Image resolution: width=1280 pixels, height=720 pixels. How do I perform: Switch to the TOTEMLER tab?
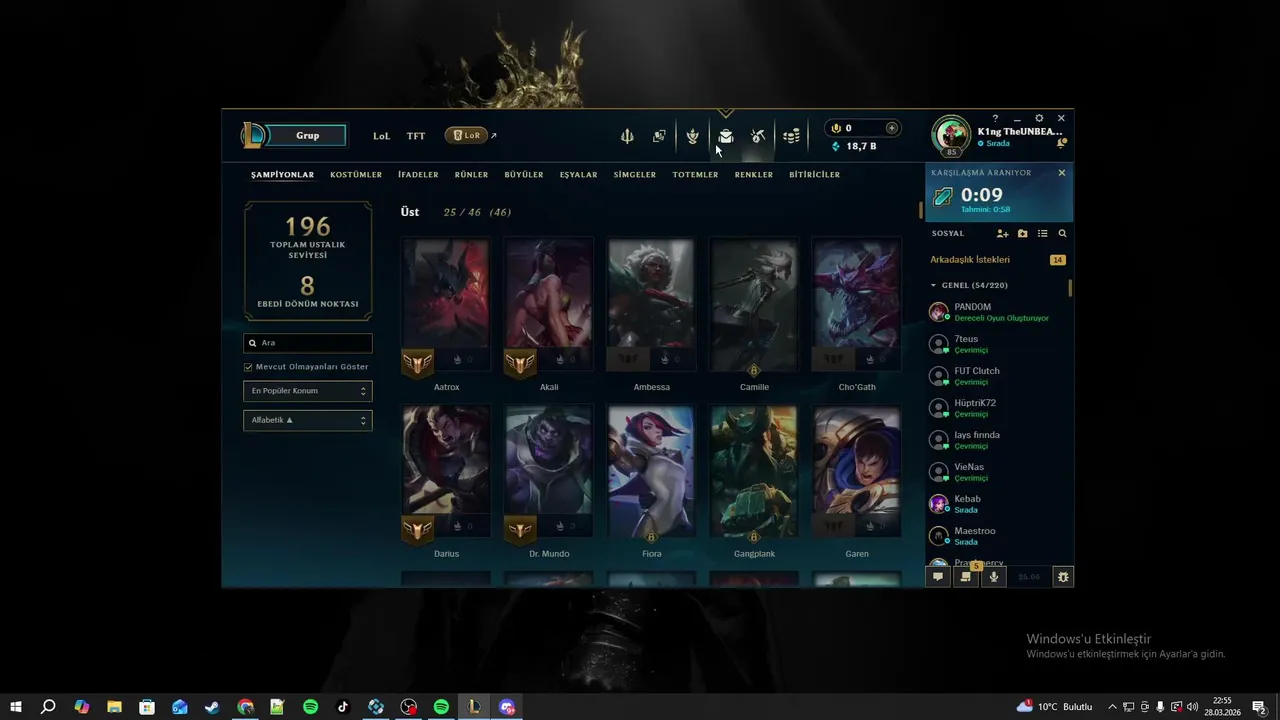tap(695, 175)
